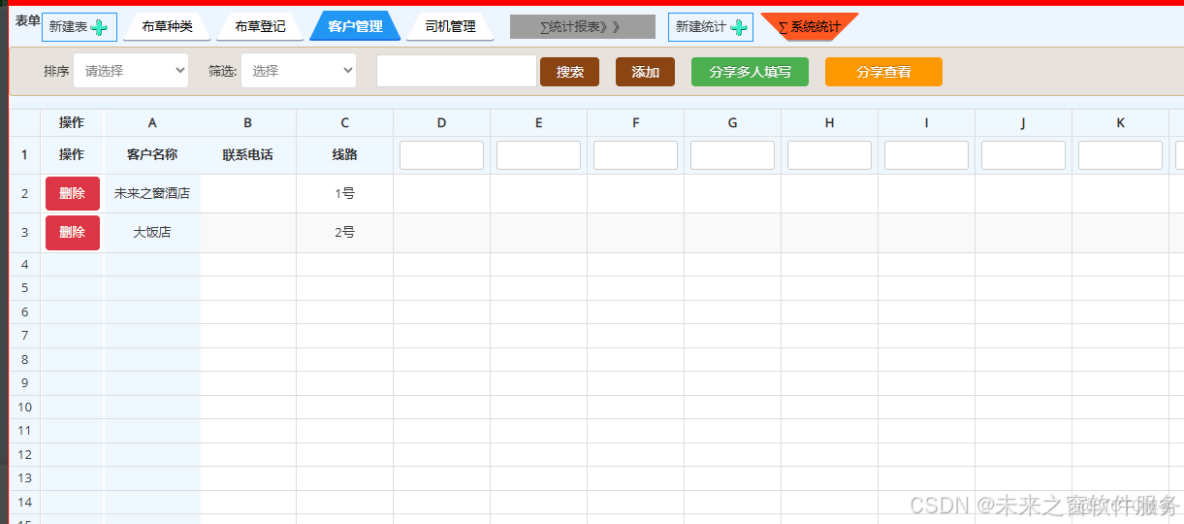Click the 线路 header cell
The height and width of the screenshot is (524, 1184).
pyautogui.click(x=344, y=155)
